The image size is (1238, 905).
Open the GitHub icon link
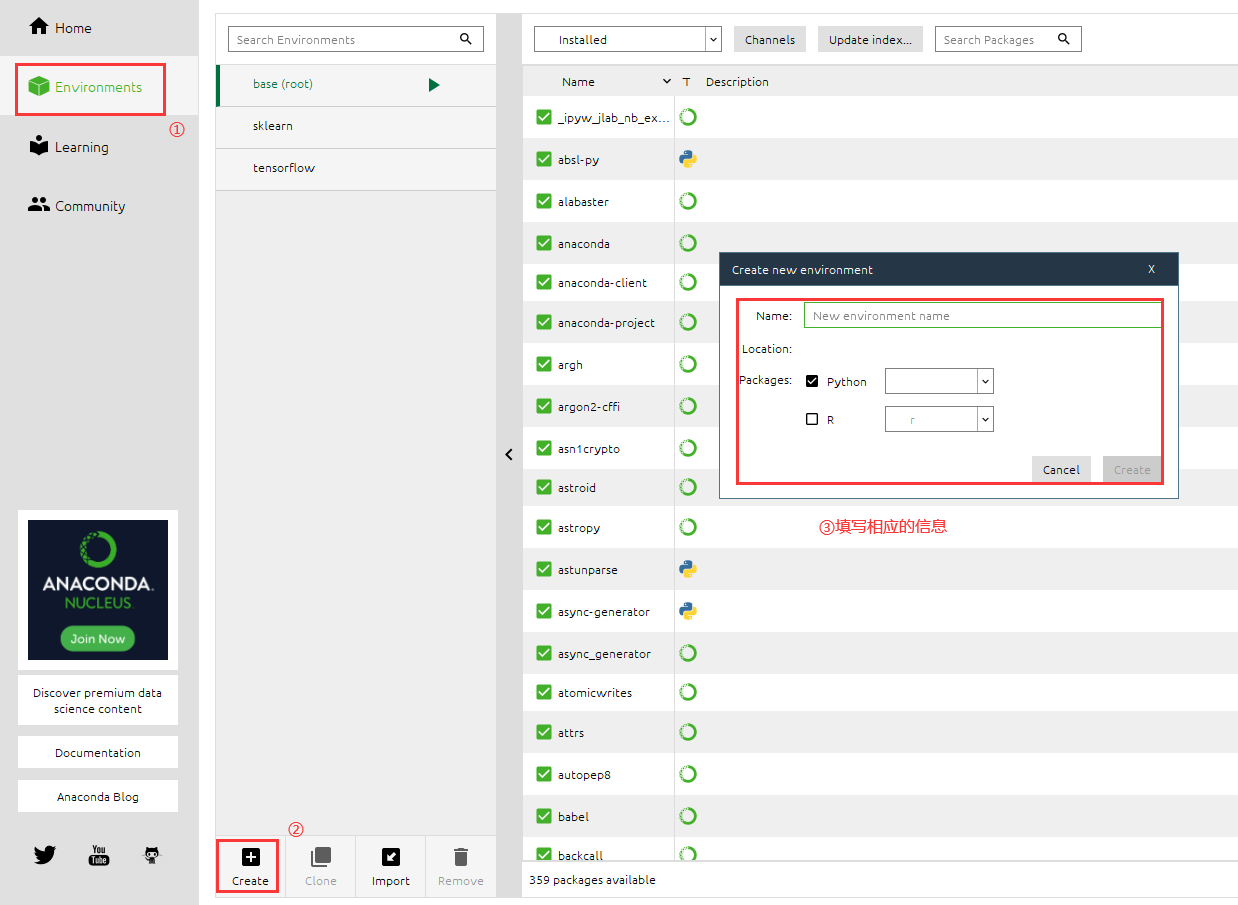152,855
